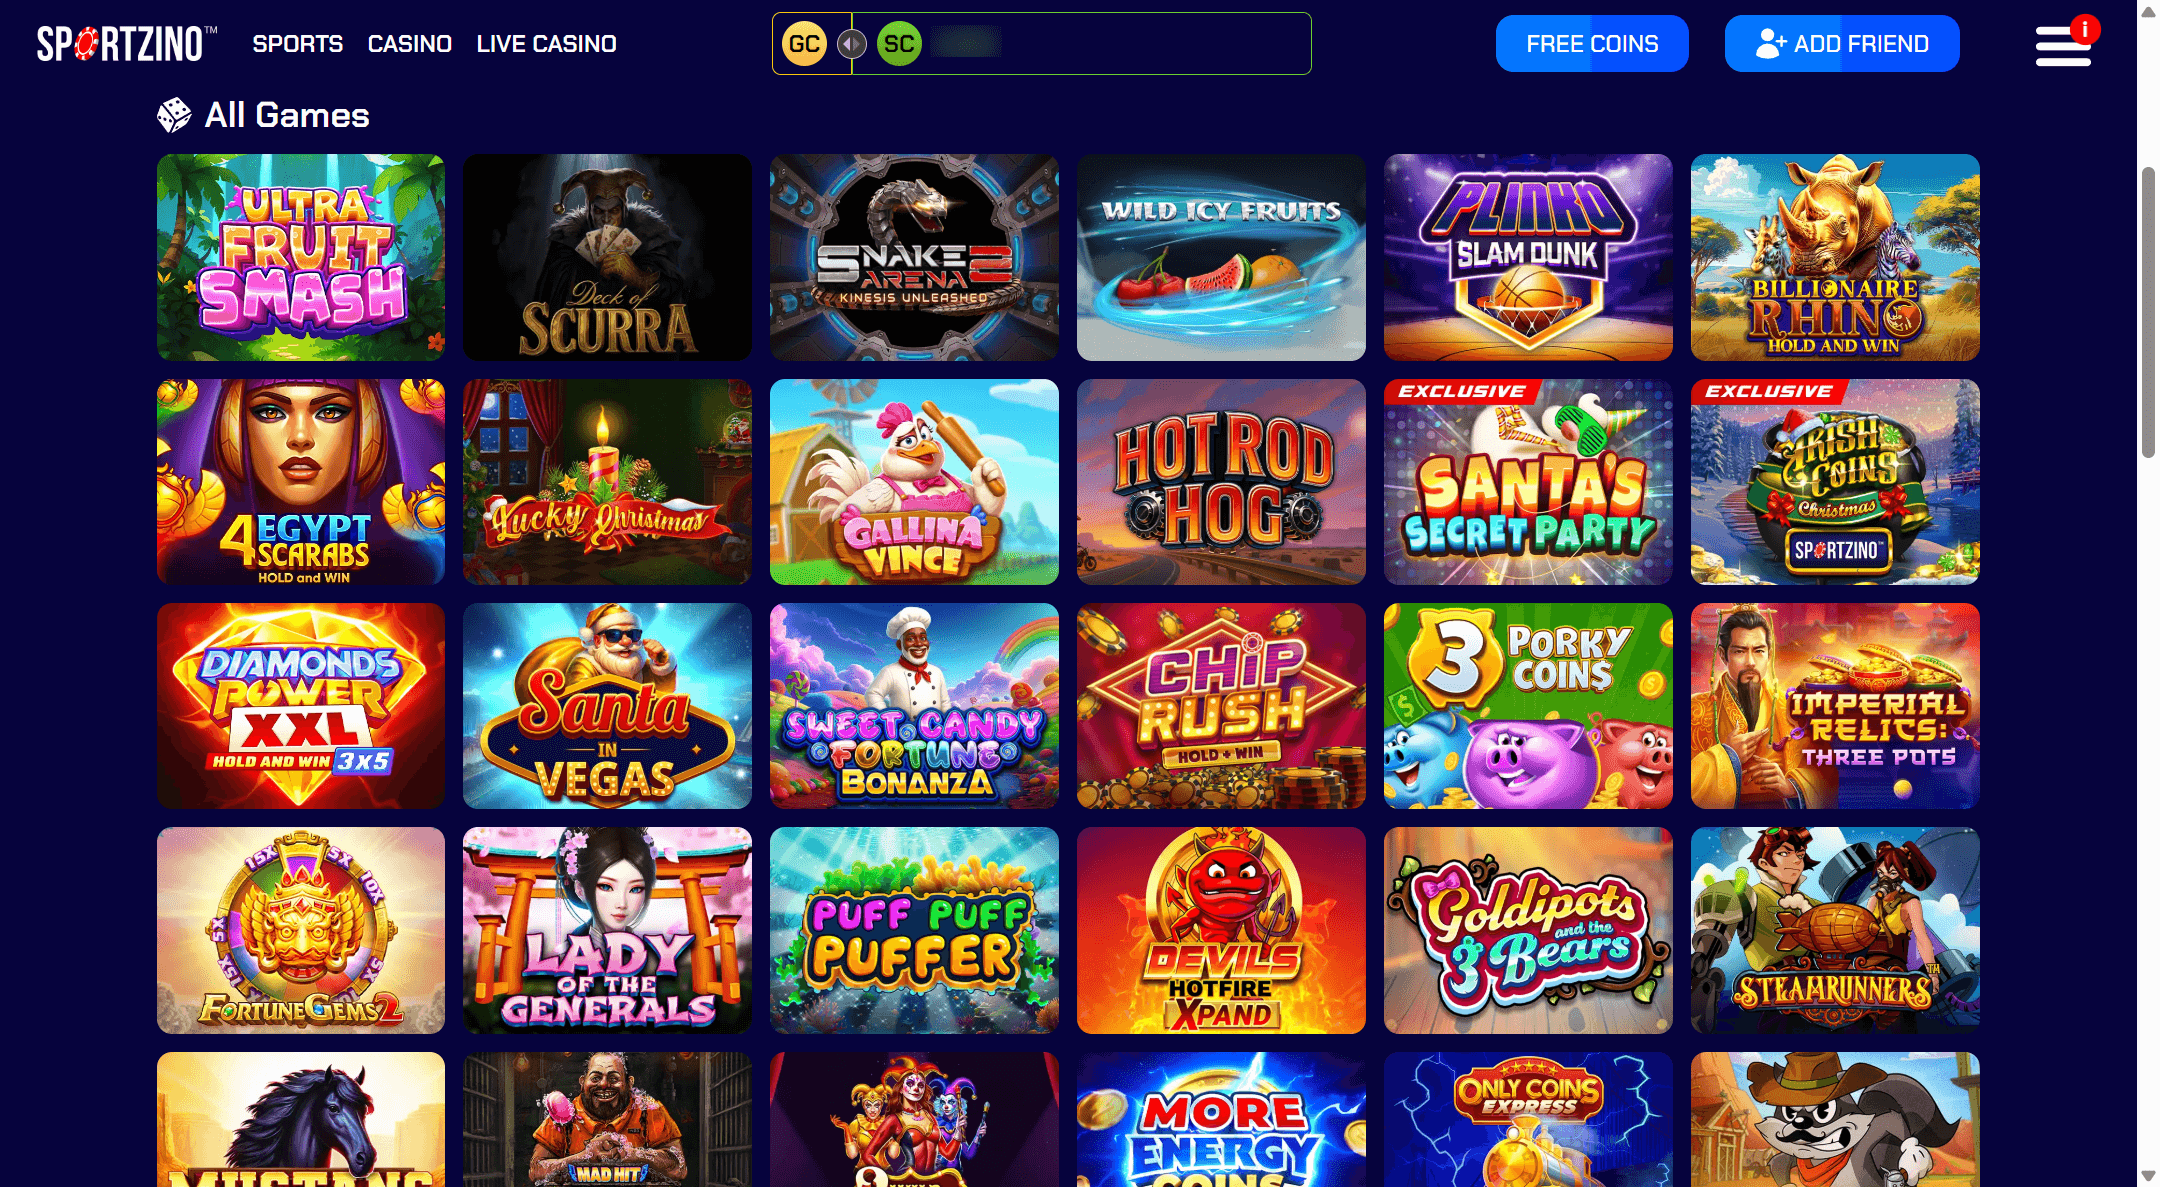2160x1187 pixels.
Task: Go to Live Casino section
Action: [x=547, y=44]
